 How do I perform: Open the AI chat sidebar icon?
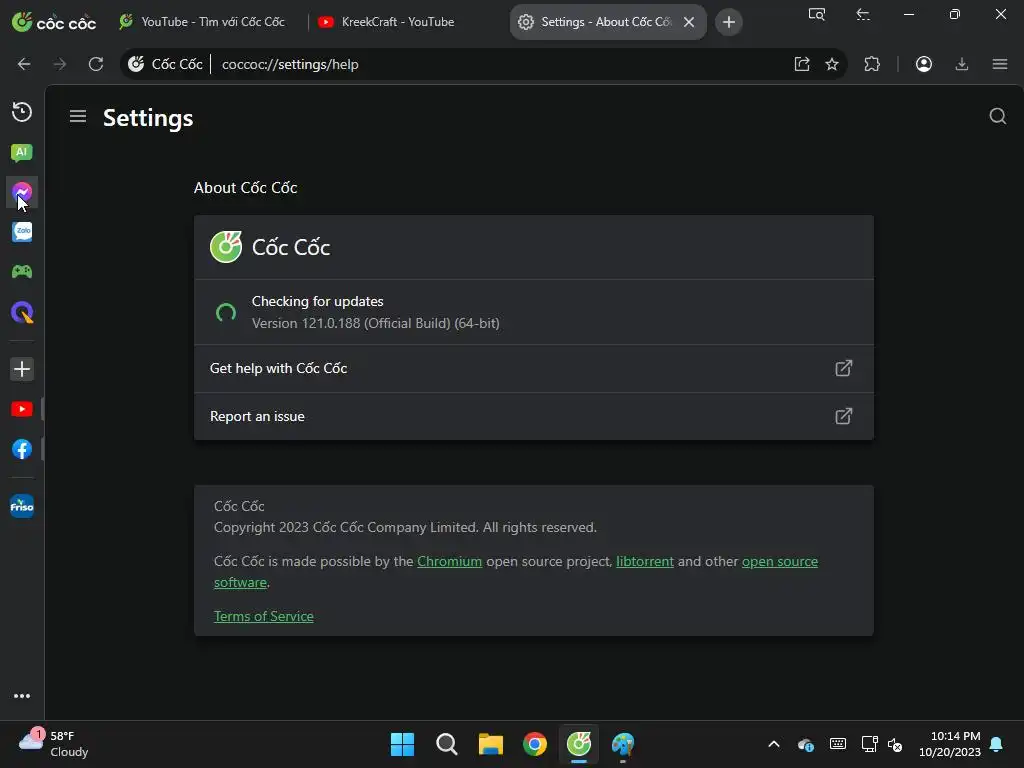click(x=22, y=153)
